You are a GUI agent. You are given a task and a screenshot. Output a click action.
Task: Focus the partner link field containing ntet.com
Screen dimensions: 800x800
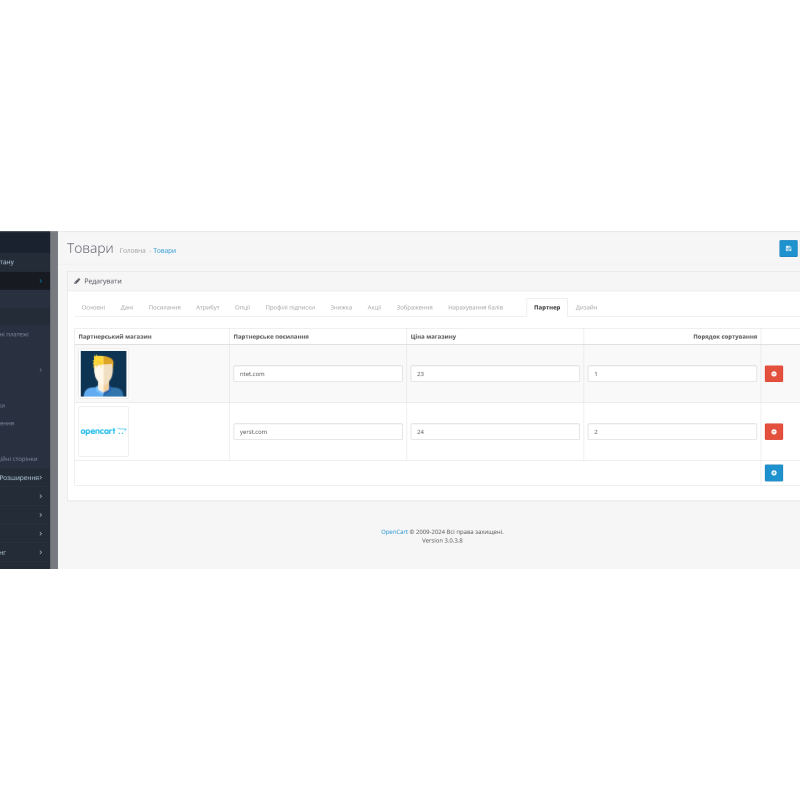click(x=317, y=374)
